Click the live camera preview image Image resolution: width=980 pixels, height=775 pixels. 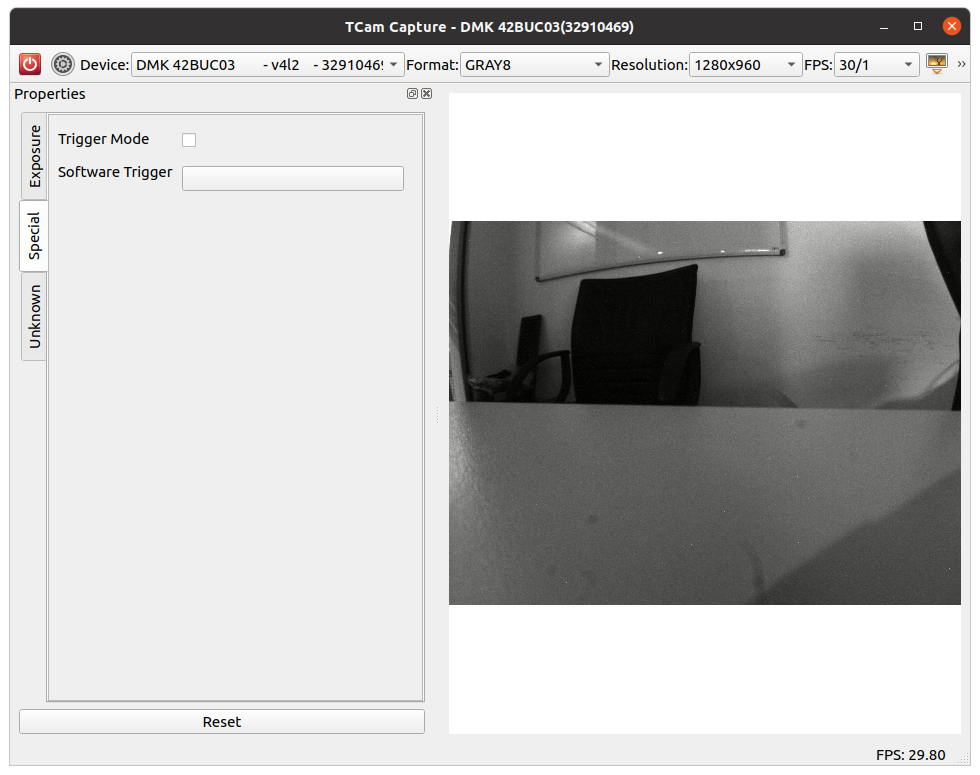tap(705, 412)
